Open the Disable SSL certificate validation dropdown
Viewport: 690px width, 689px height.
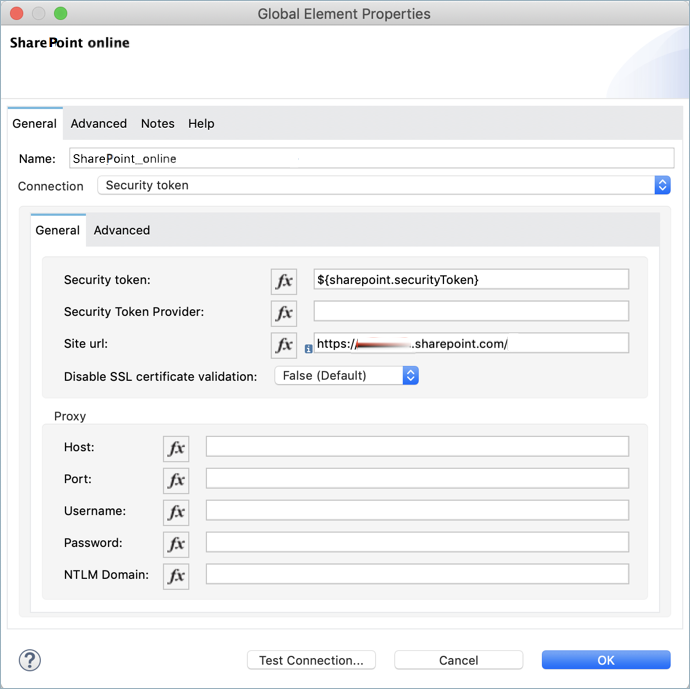pos(346,376)
